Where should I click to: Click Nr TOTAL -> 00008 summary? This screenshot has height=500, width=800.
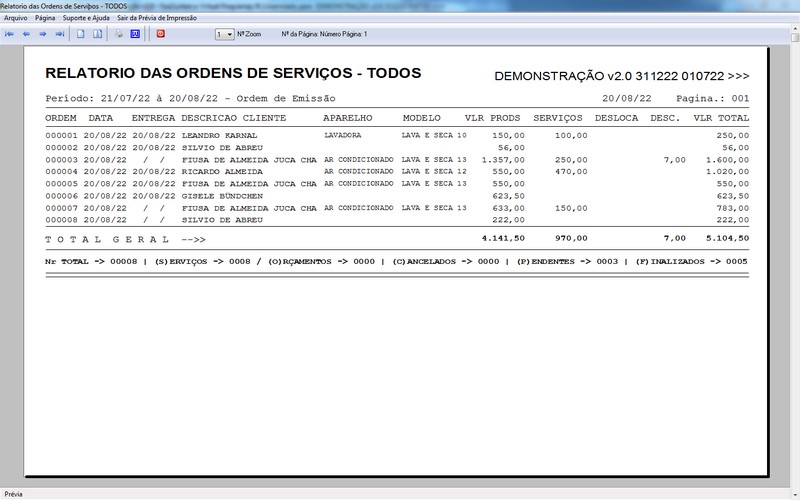pyautogui.click(x=91, y=262)
